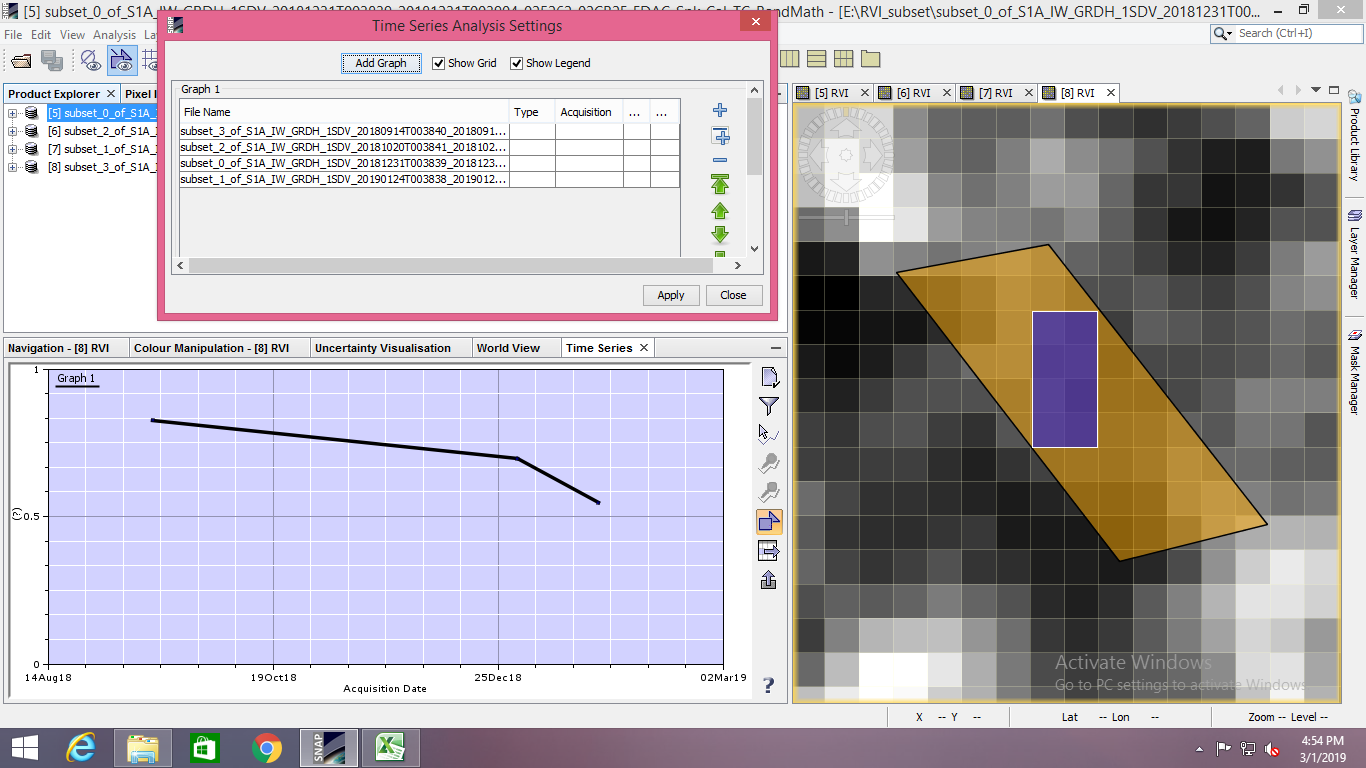Click the green move-down arrow icon
The height and width of the screenshot is (768, 1366).
click(720, 235)
